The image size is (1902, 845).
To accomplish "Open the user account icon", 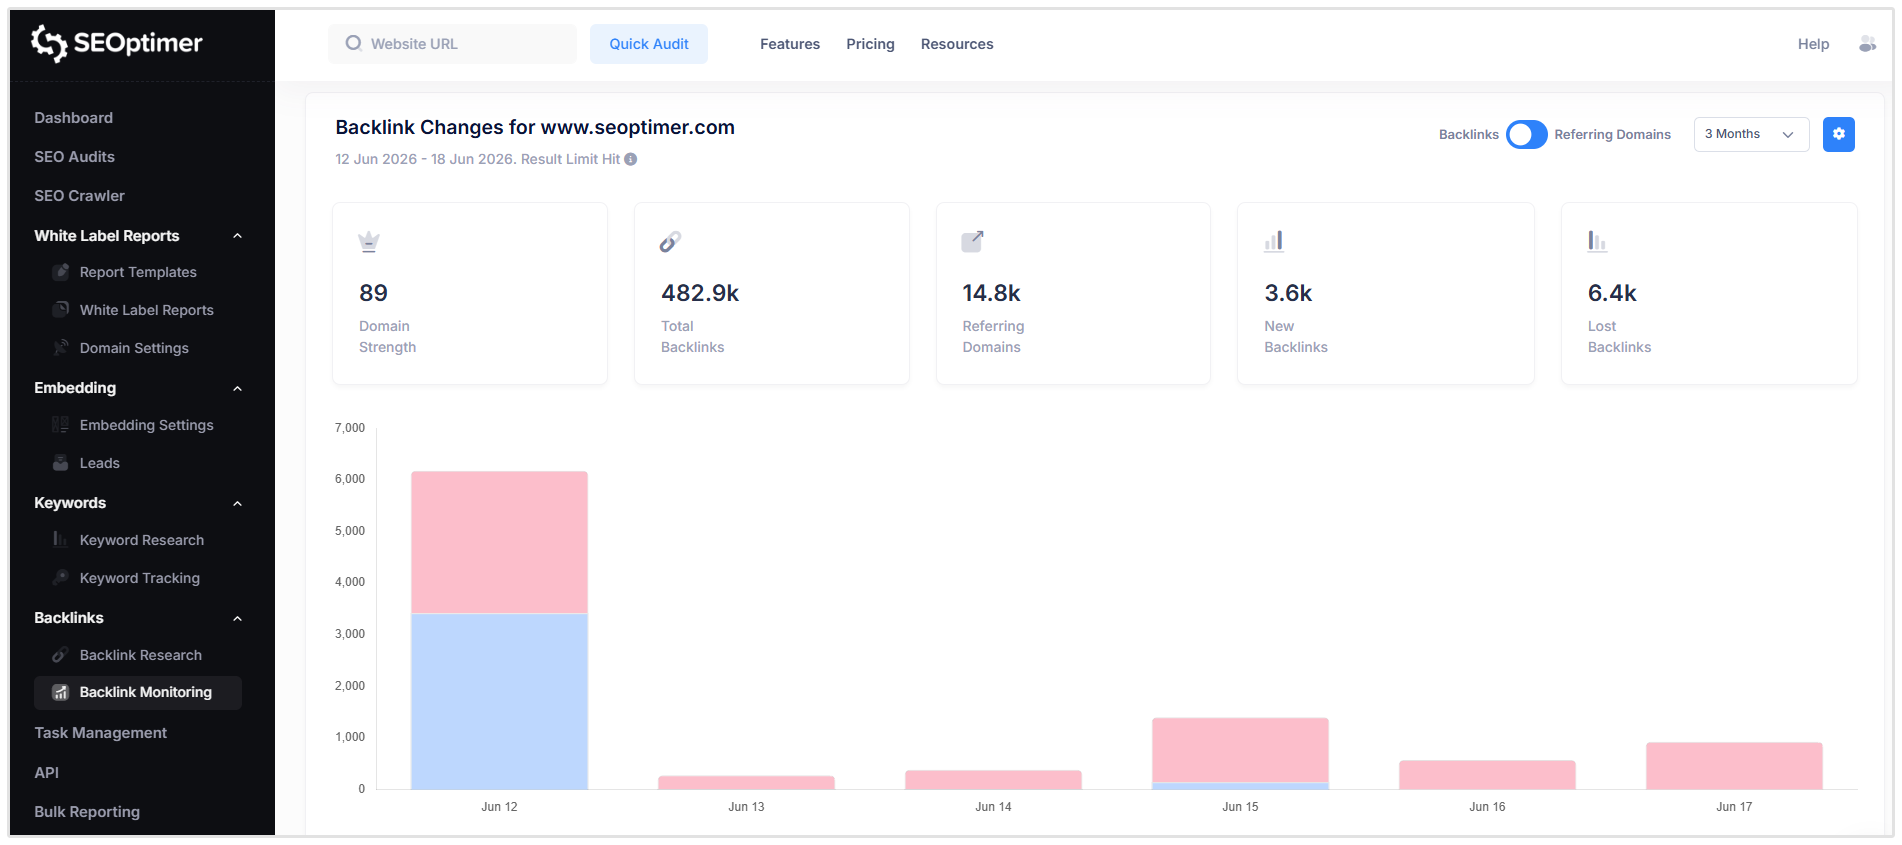I will pos(1867,44).
